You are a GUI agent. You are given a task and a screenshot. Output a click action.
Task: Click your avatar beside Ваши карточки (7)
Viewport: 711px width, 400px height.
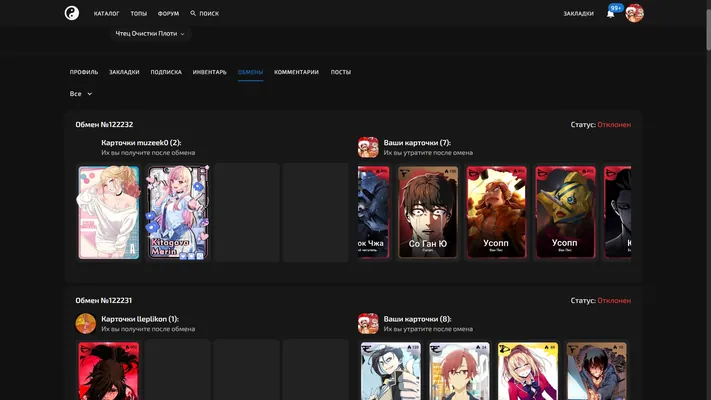tap(368, 147)
